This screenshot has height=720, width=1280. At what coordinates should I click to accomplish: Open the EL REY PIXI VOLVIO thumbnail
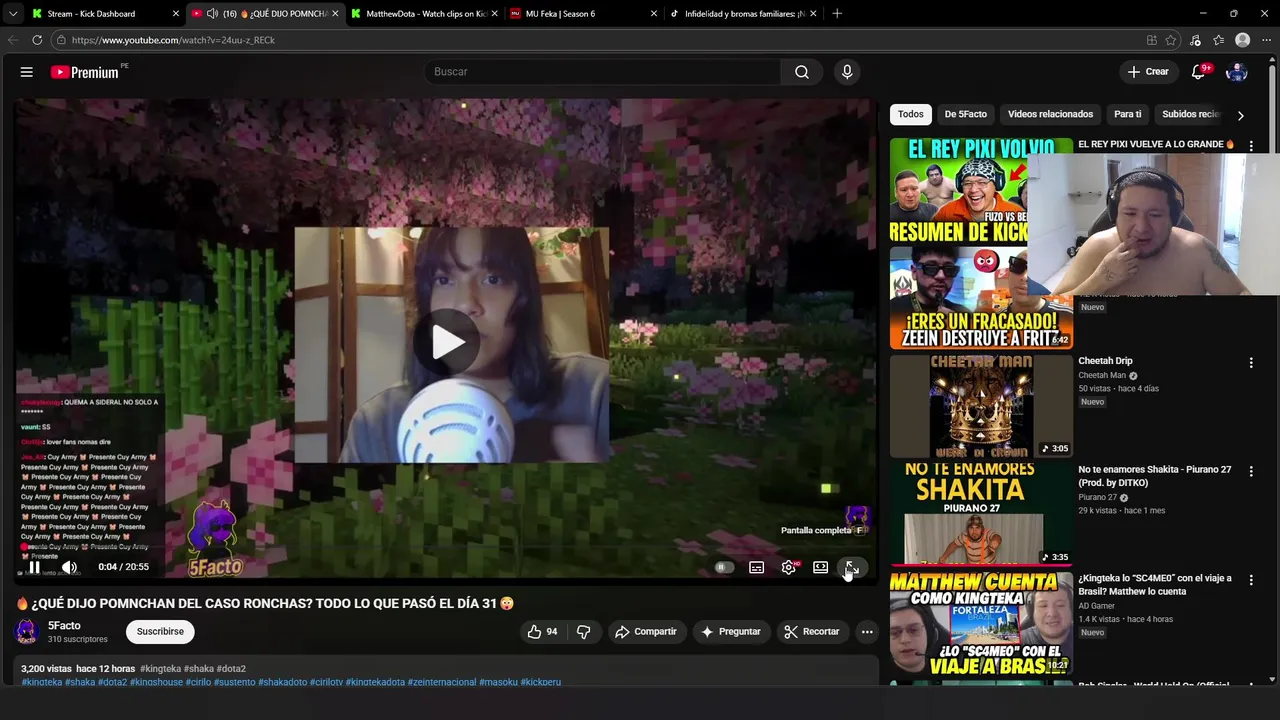click(958, 190)
